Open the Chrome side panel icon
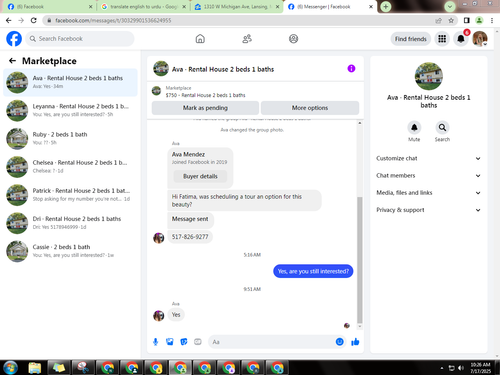 pyautogui.click(x=467, y=20)
